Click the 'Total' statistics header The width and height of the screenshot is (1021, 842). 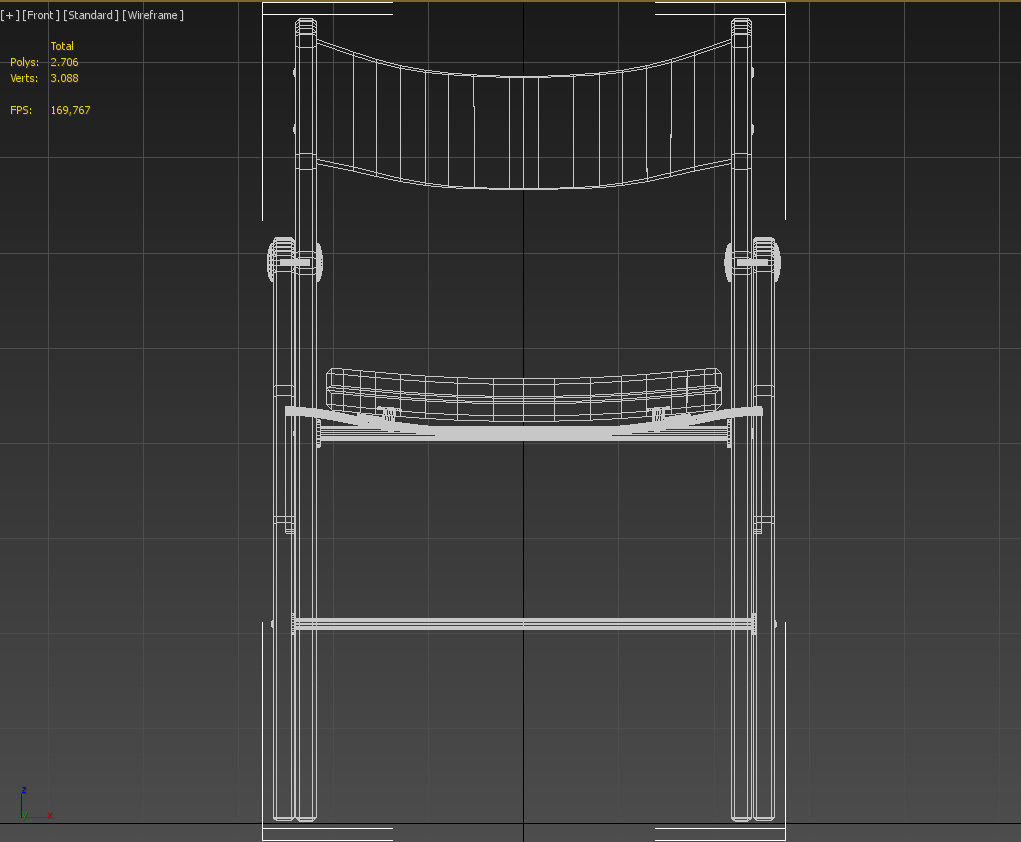[62, 46]
